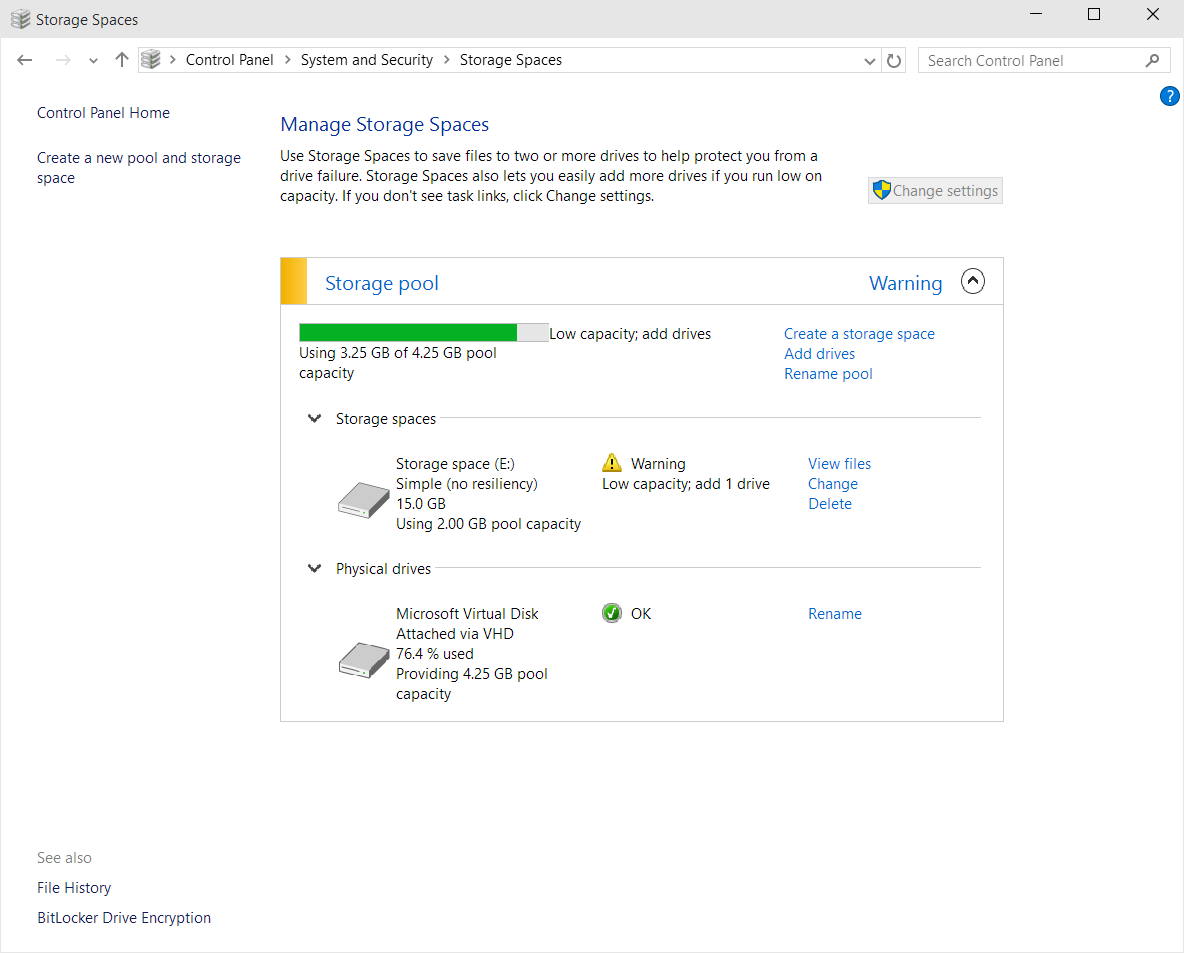1184x953 pixels.
Task: Click the "Low capacity; add drives" text
Action: (x=630, y=334)
